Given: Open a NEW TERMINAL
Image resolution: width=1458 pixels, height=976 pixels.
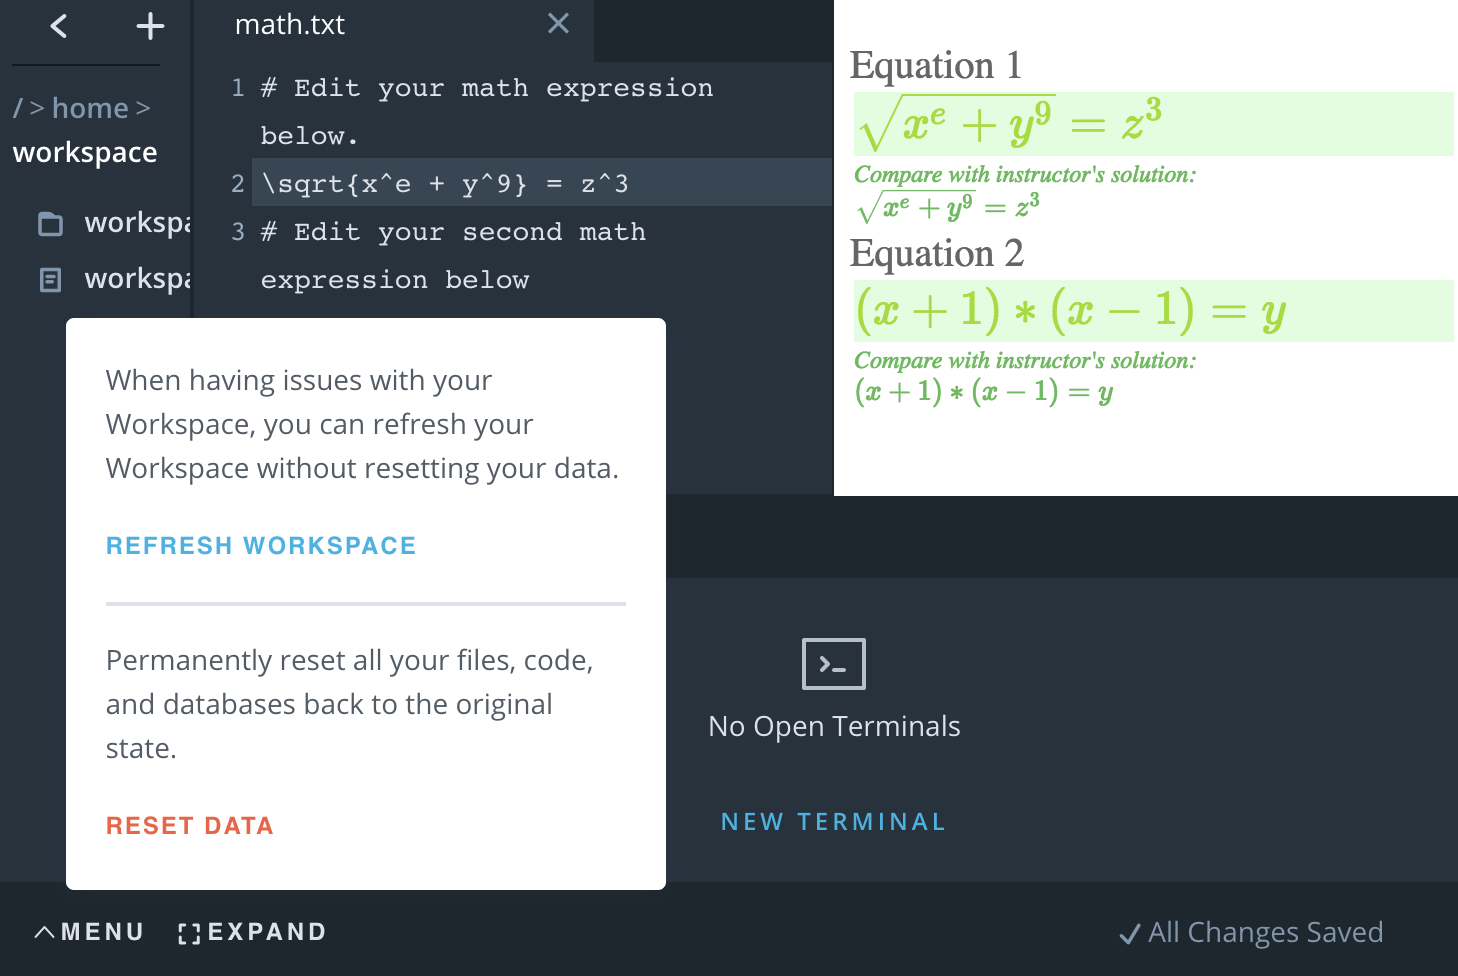Looking at the screenshot, I should coord(833,822).
